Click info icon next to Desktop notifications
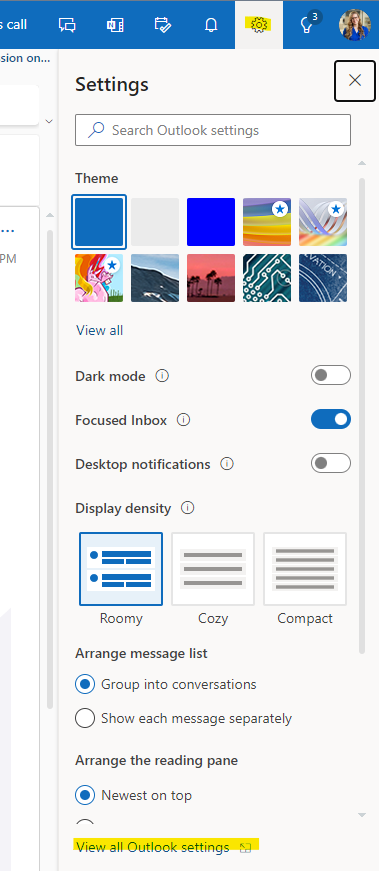This screenshot has height=871, width=379. [227, 464]
